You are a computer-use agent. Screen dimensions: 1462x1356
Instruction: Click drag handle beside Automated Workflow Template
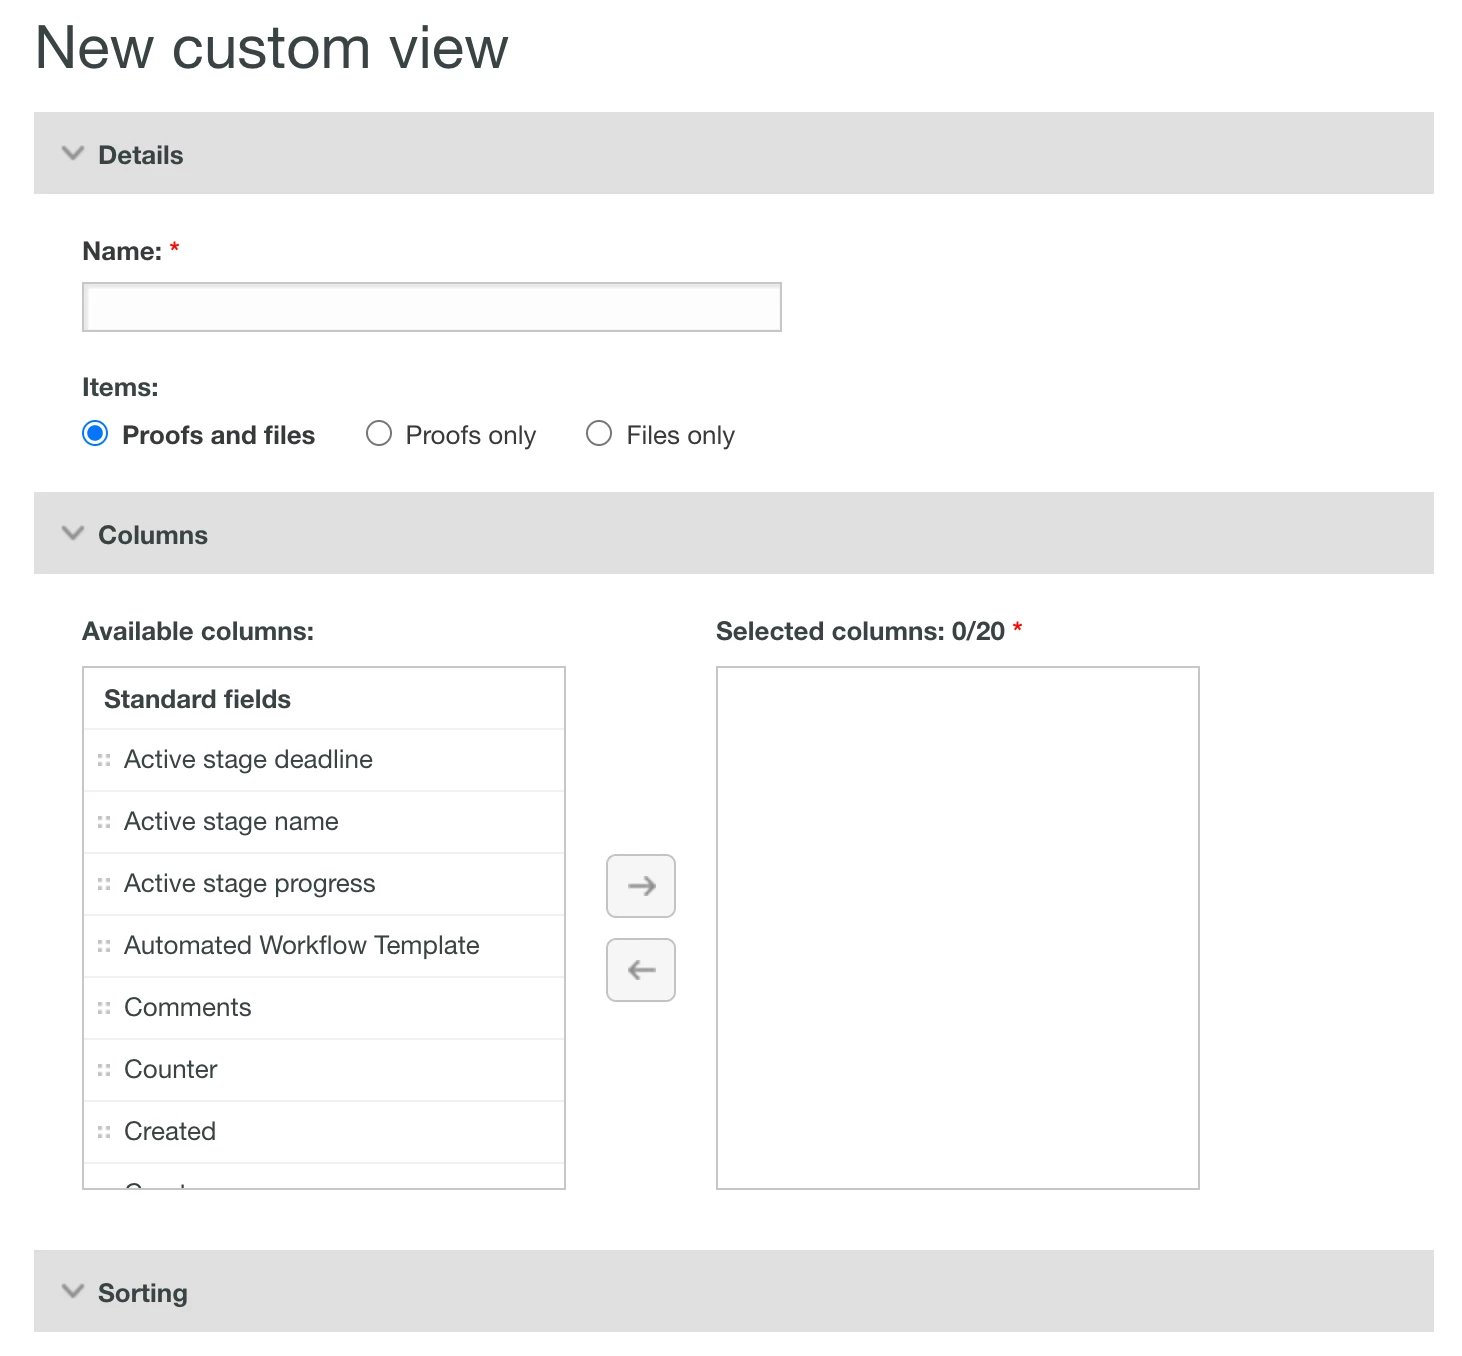[104, 946]
